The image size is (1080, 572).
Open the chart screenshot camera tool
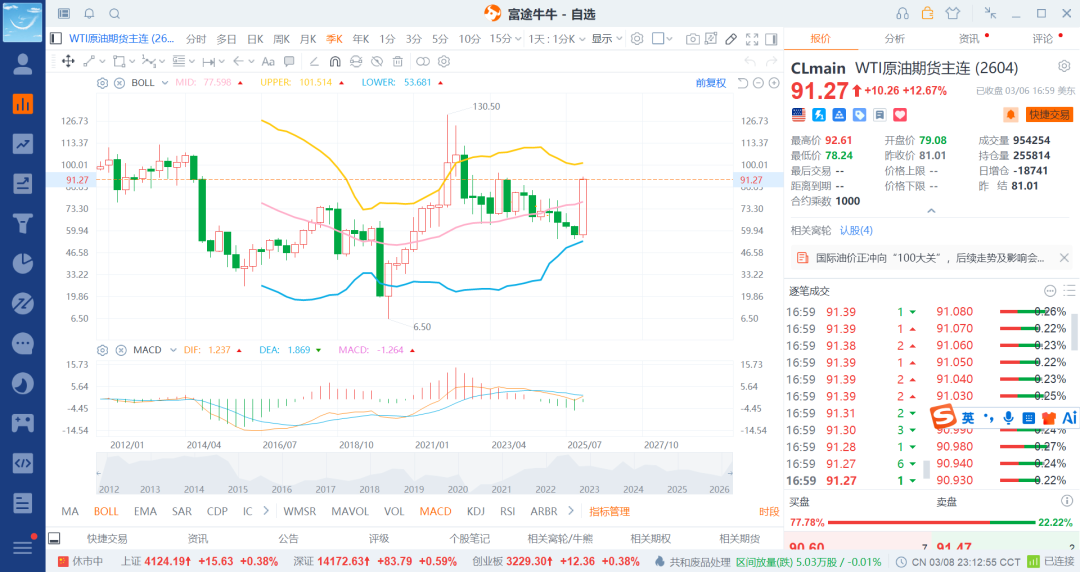coord(692,39)
